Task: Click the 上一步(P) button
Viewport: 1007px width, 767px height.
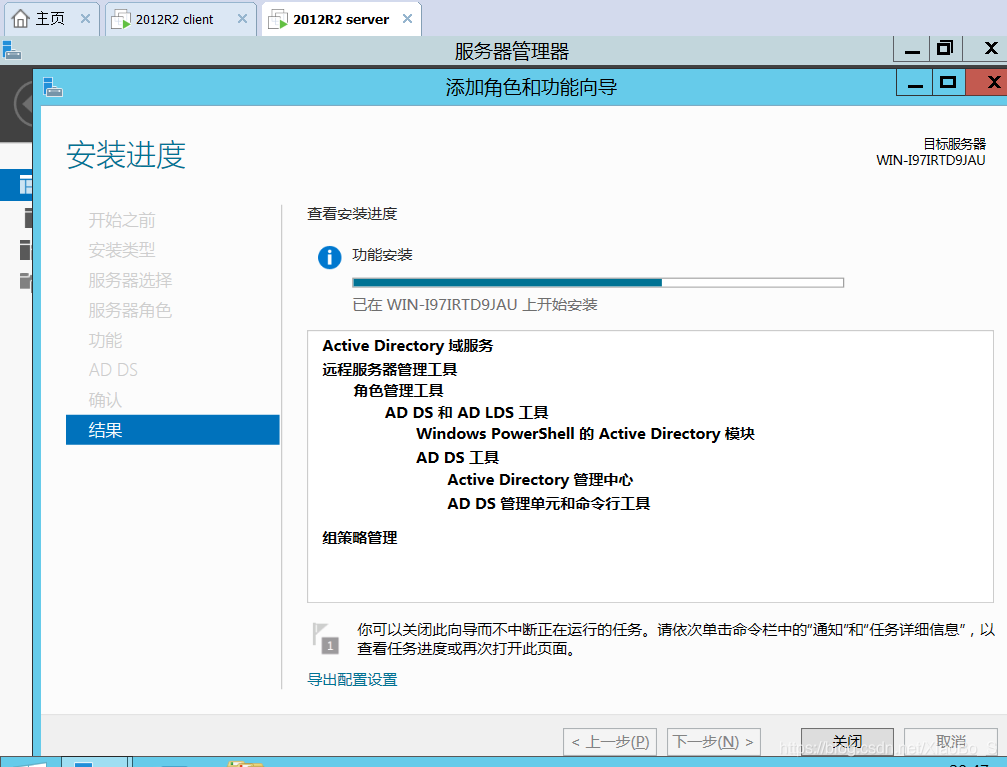Action: 610,742
